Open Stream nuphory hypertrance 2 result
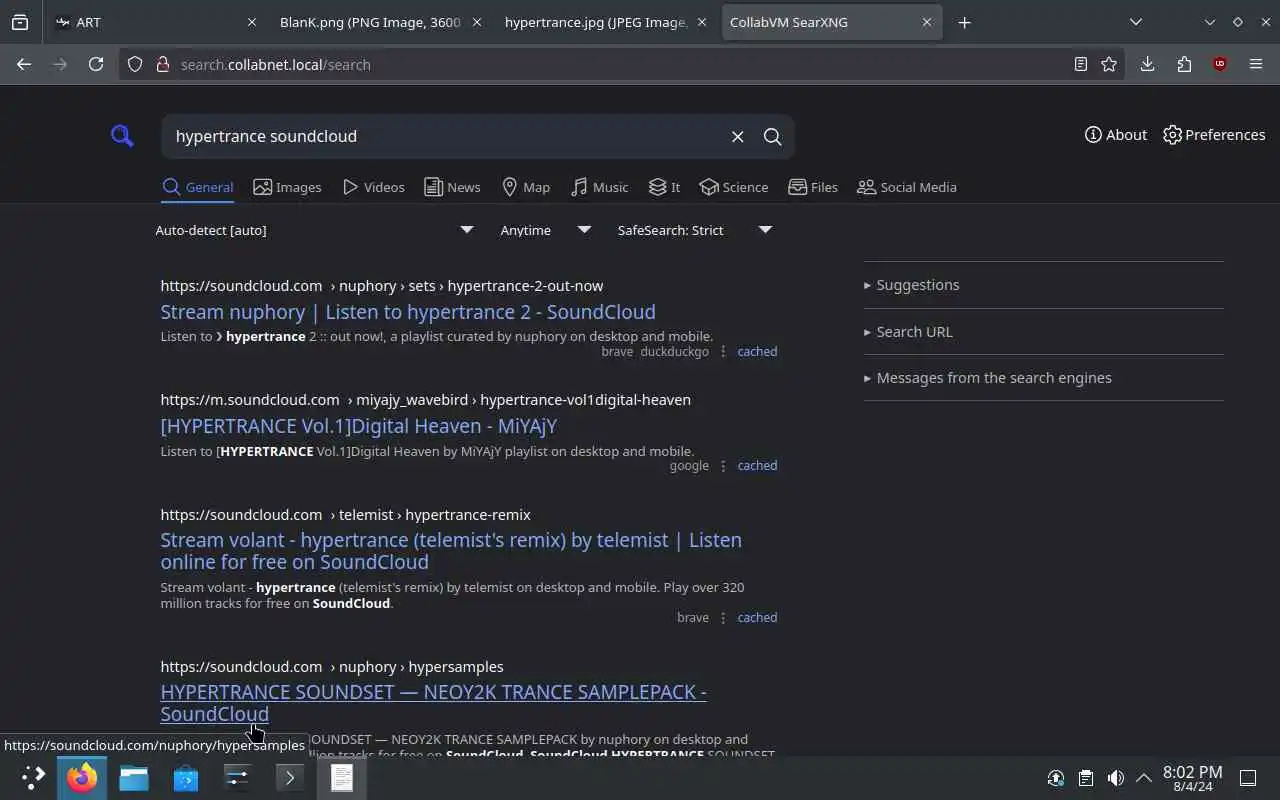This screenshot has height=800, width=1280. click(408, 312)
